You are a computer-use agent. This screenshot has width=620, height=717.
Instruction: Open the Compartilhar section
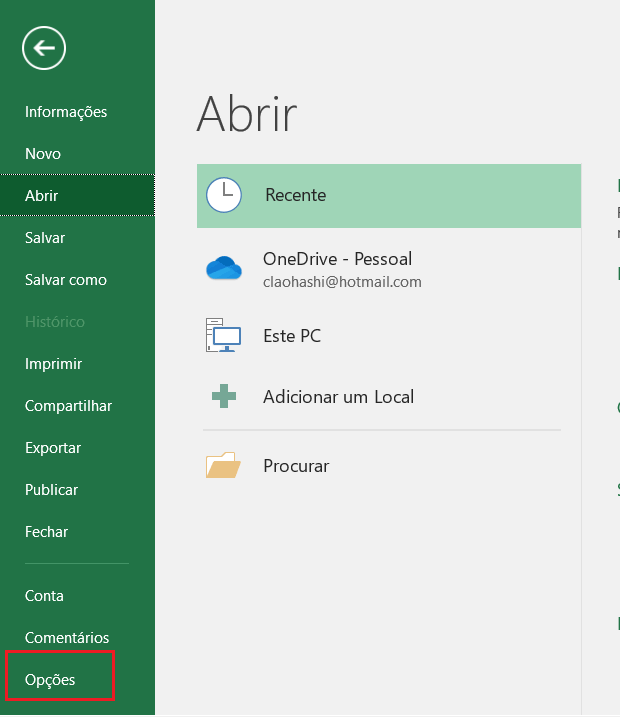[x=68, y=406]
